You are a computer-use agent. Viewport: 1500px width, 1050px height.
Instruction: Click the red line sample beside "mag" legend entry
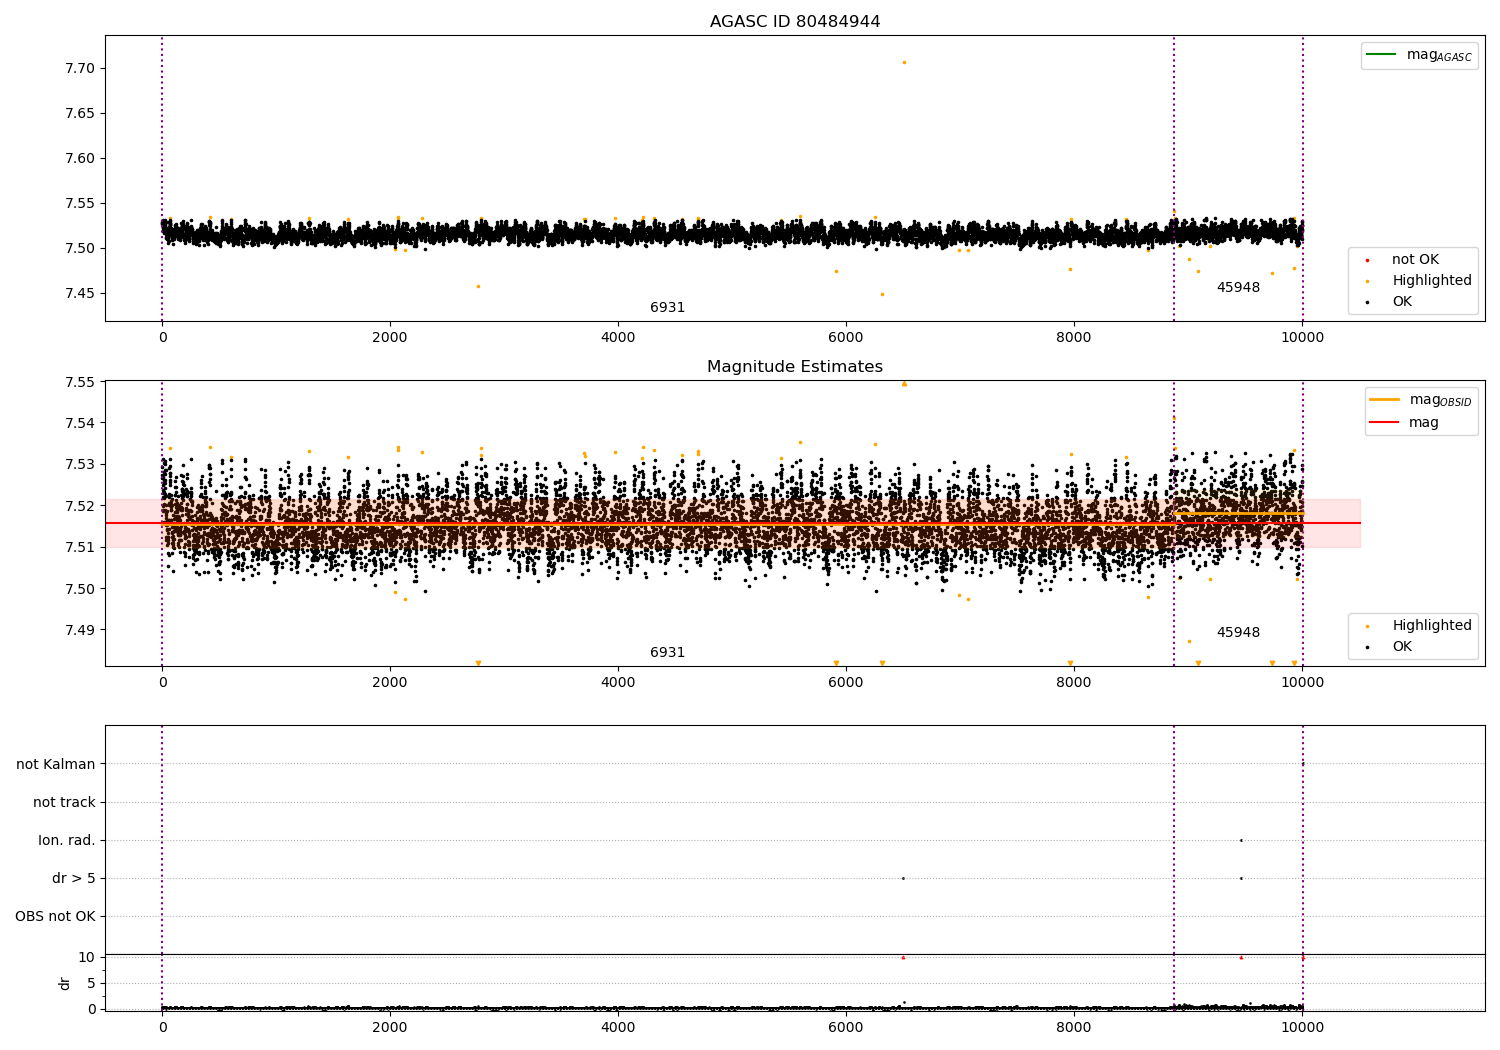[1384, 423]
